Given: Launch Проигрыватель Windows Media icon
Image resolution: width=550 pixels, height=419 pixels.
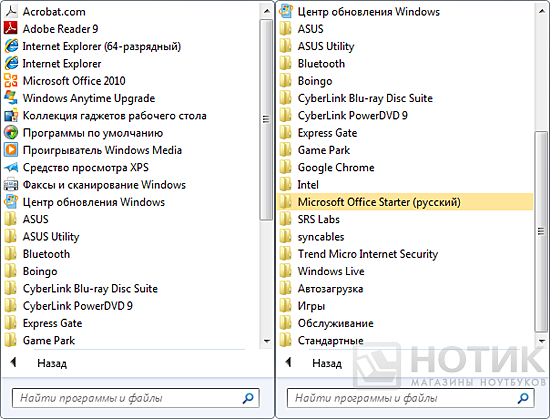Looking at the screenshot, I should [x=11, y=150].
